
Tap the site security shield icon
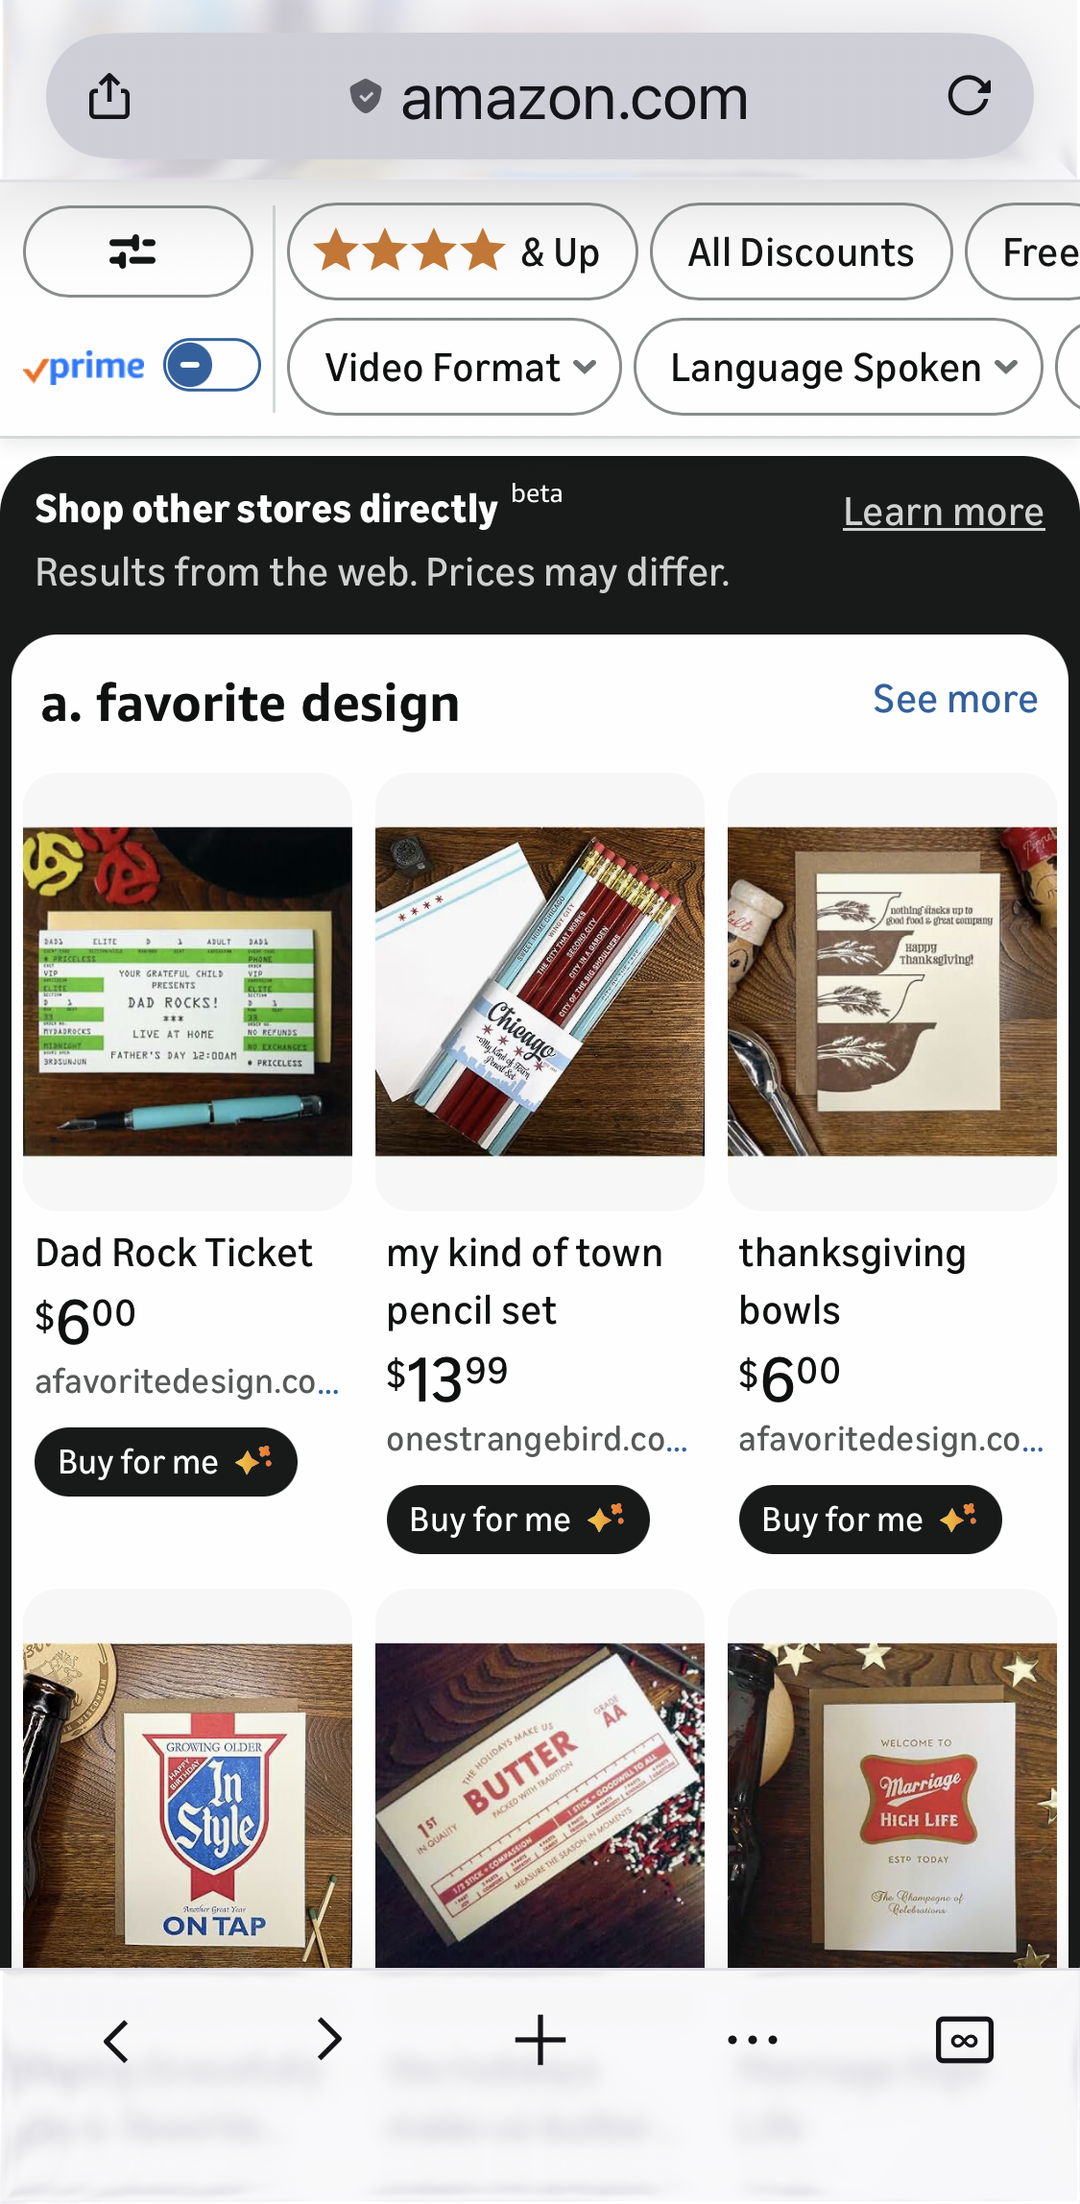pos(364,96)
